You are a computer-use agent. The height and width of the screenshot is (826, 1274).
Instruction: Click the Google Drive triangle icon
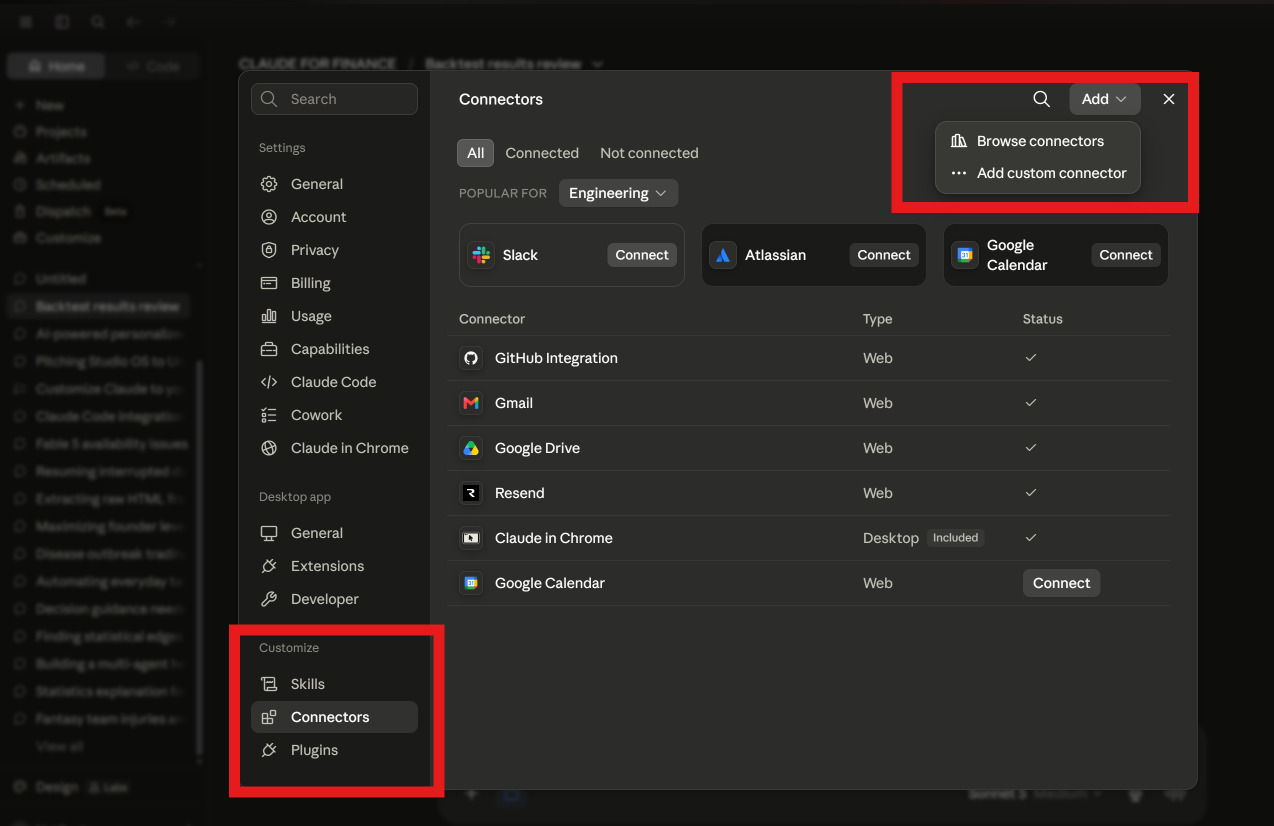471,448
